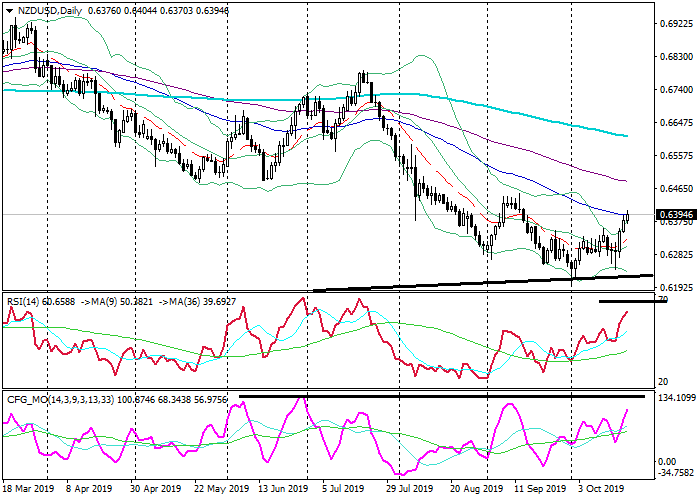This screenshot has height=500, width=700.
Task: Click the 13 Jun 2019 date label
Action: [x=280, y=490]
